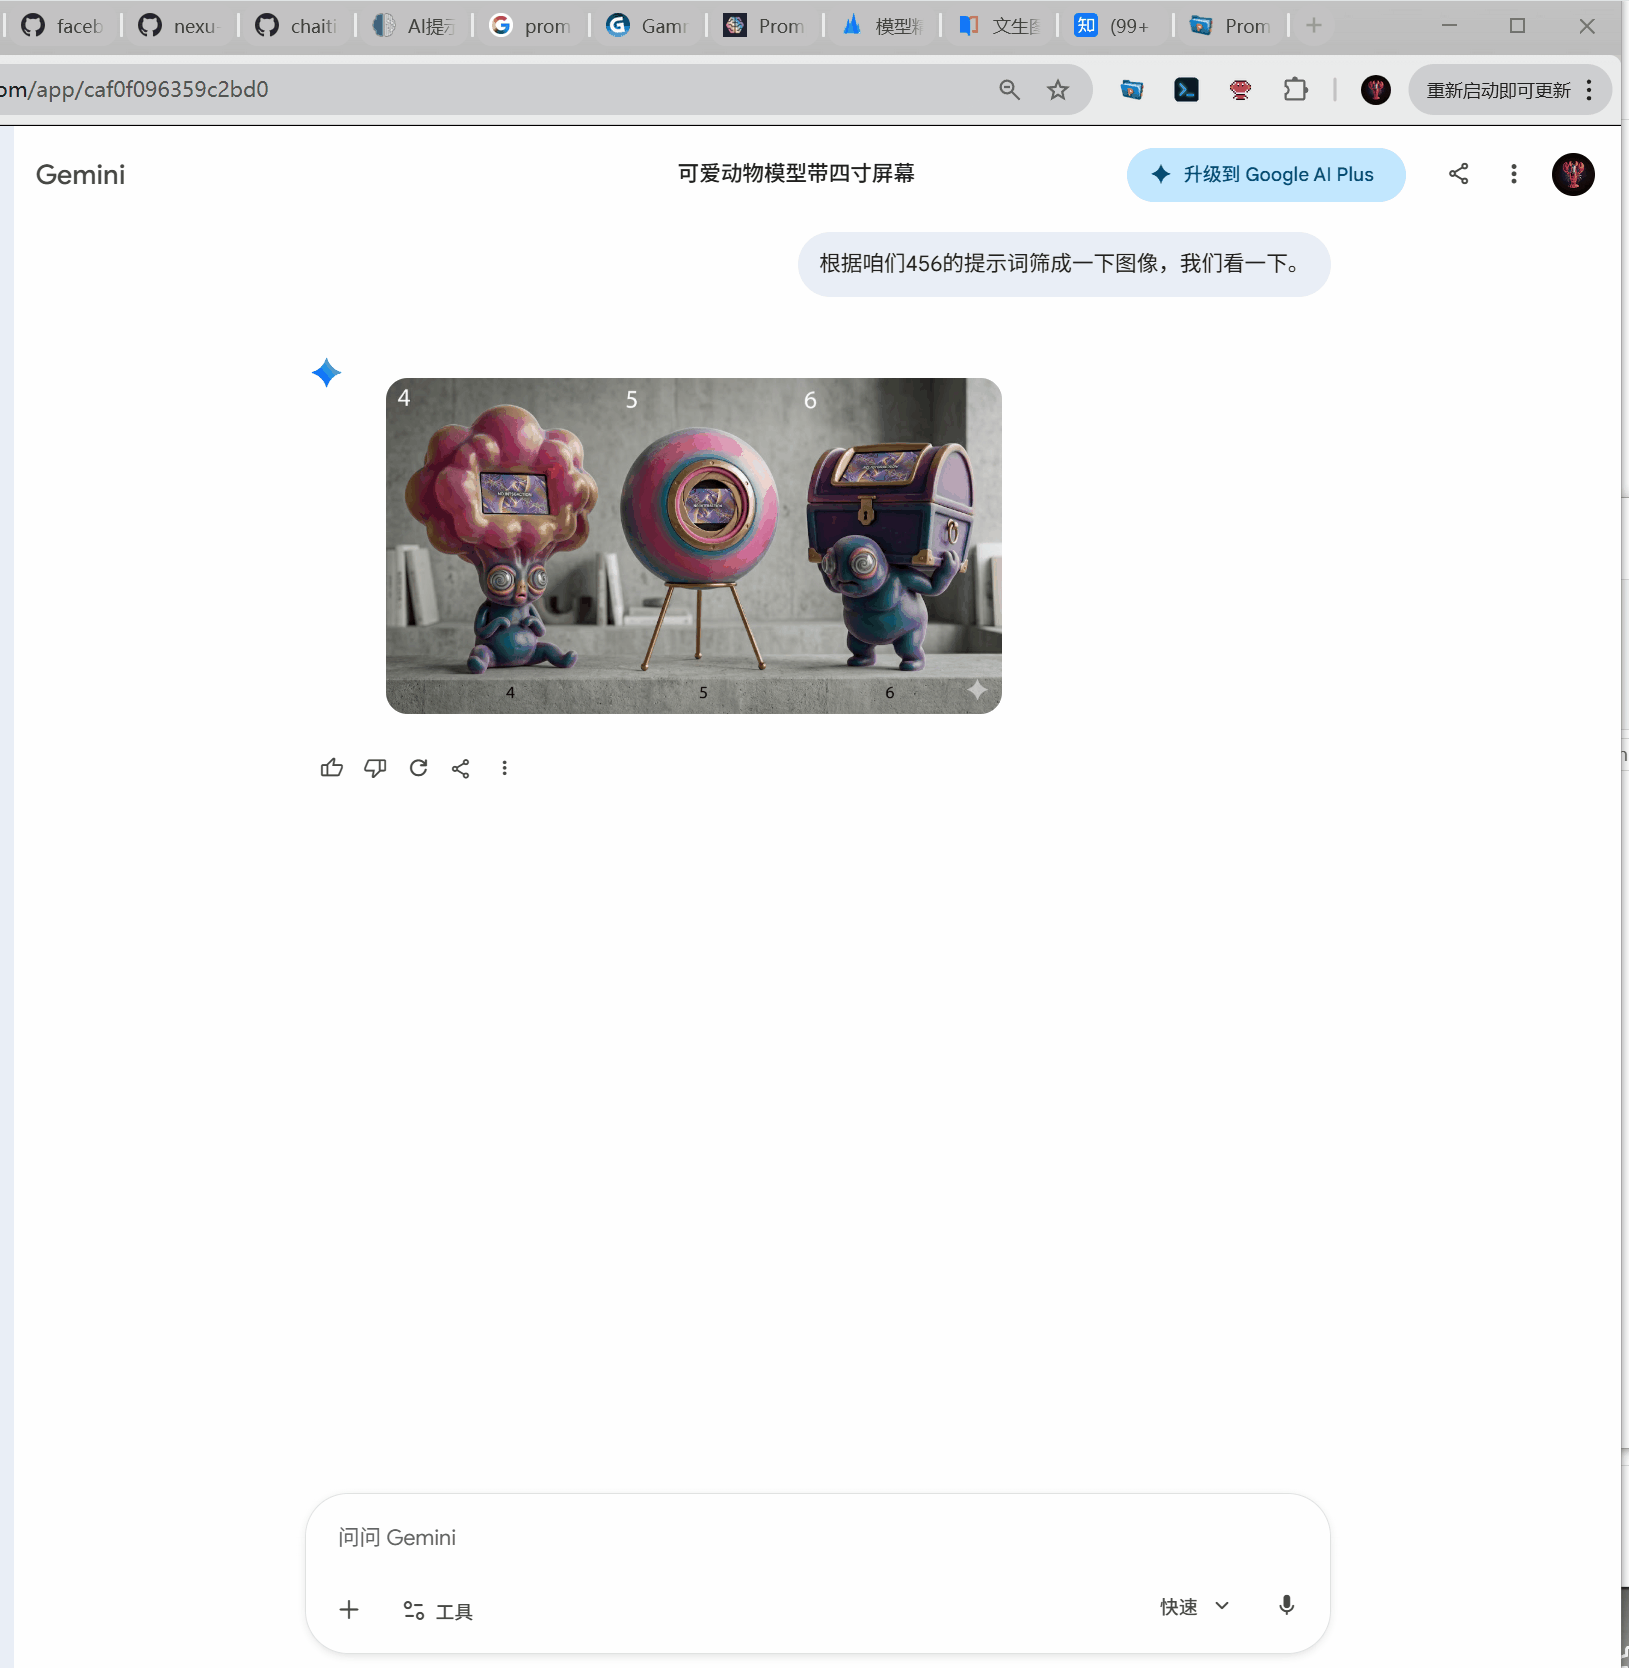Switch to the chaiti GitHub tab

point(297,26)
